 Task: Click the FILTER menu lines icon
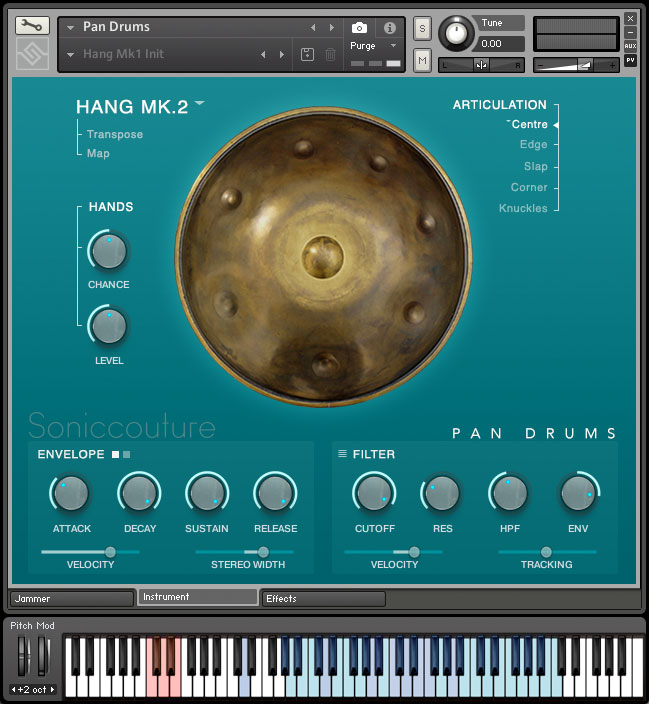pos(342,454)
